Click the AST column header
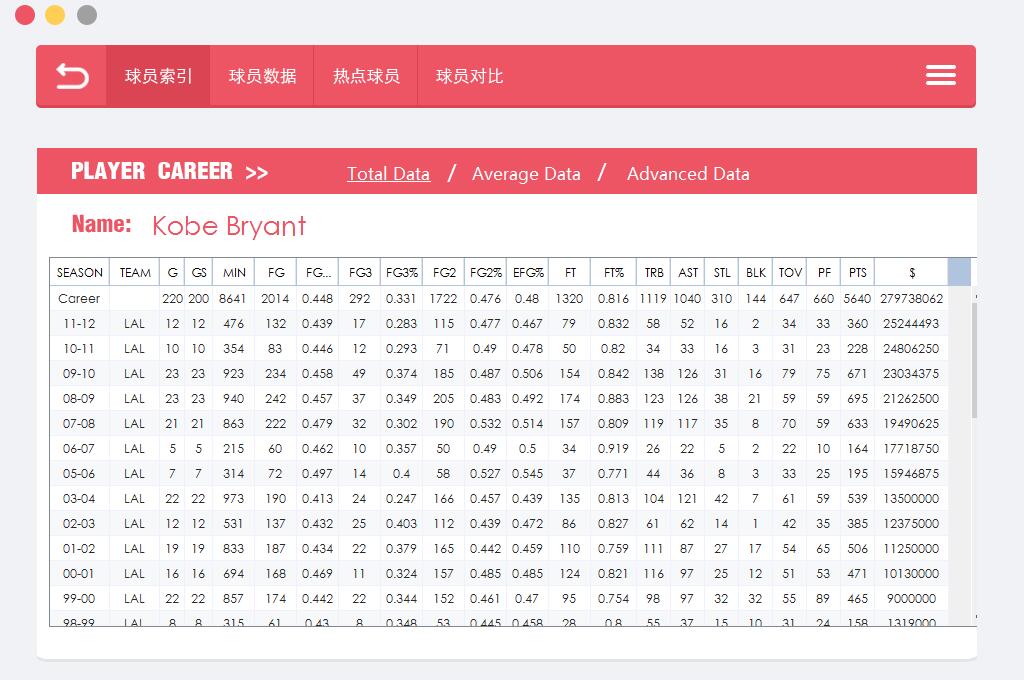The width and height of the screenshot is (1024, 680). pos(688,272)
